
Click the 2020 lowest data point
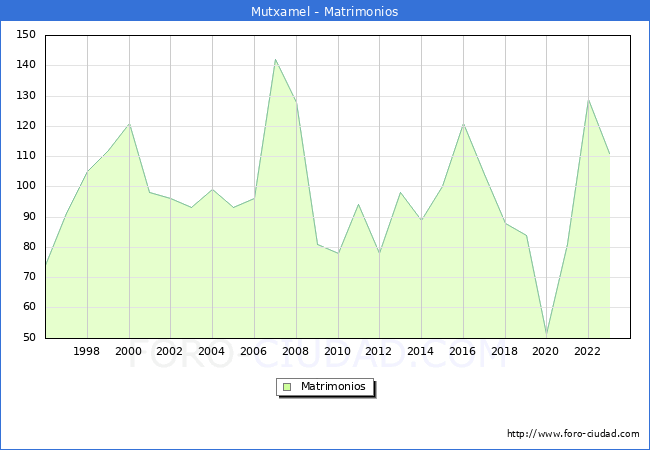547,334
